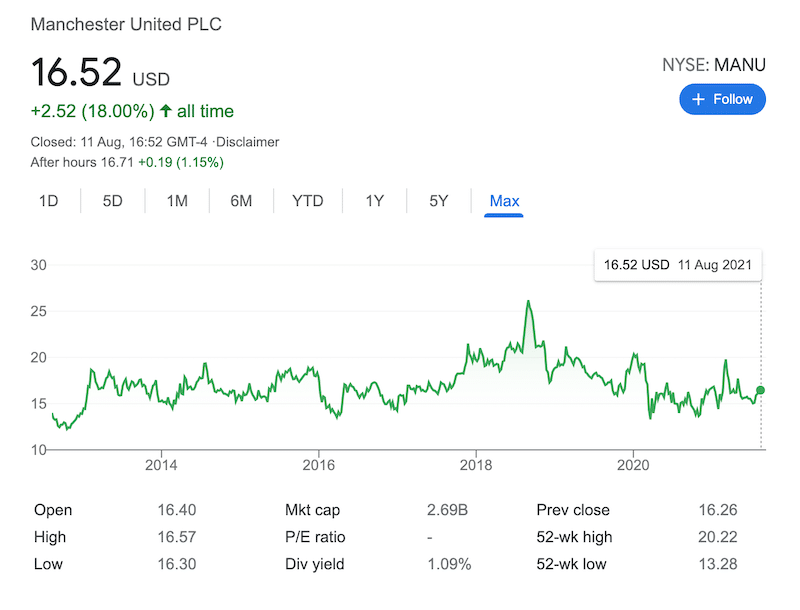Screen dimensions: 800x610
Task: Click the High value 16.57
Action: click(177, 537)
